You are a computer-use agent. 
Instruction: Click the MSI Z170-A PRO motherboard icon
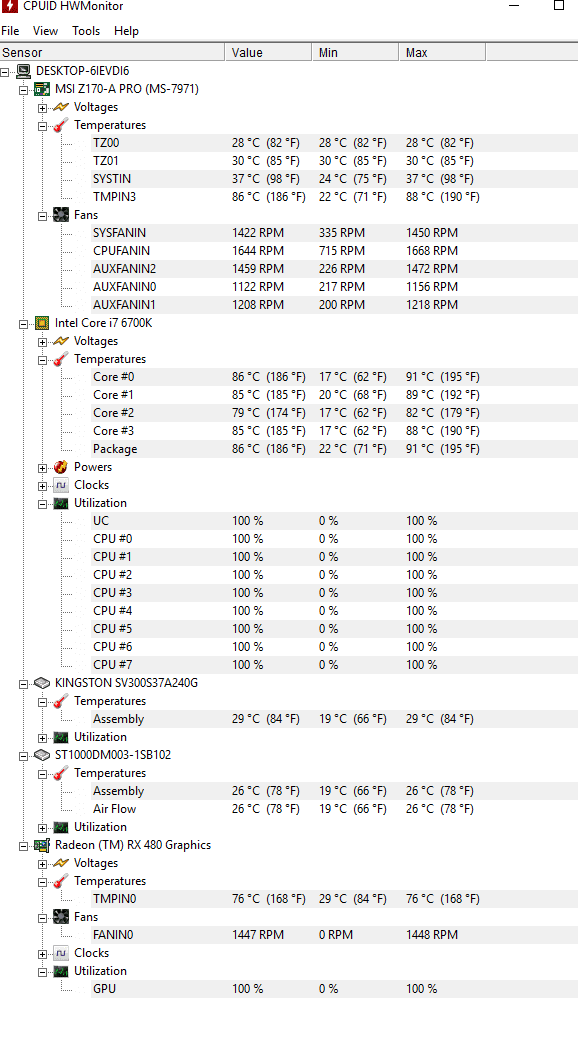[x=42, y=89]
